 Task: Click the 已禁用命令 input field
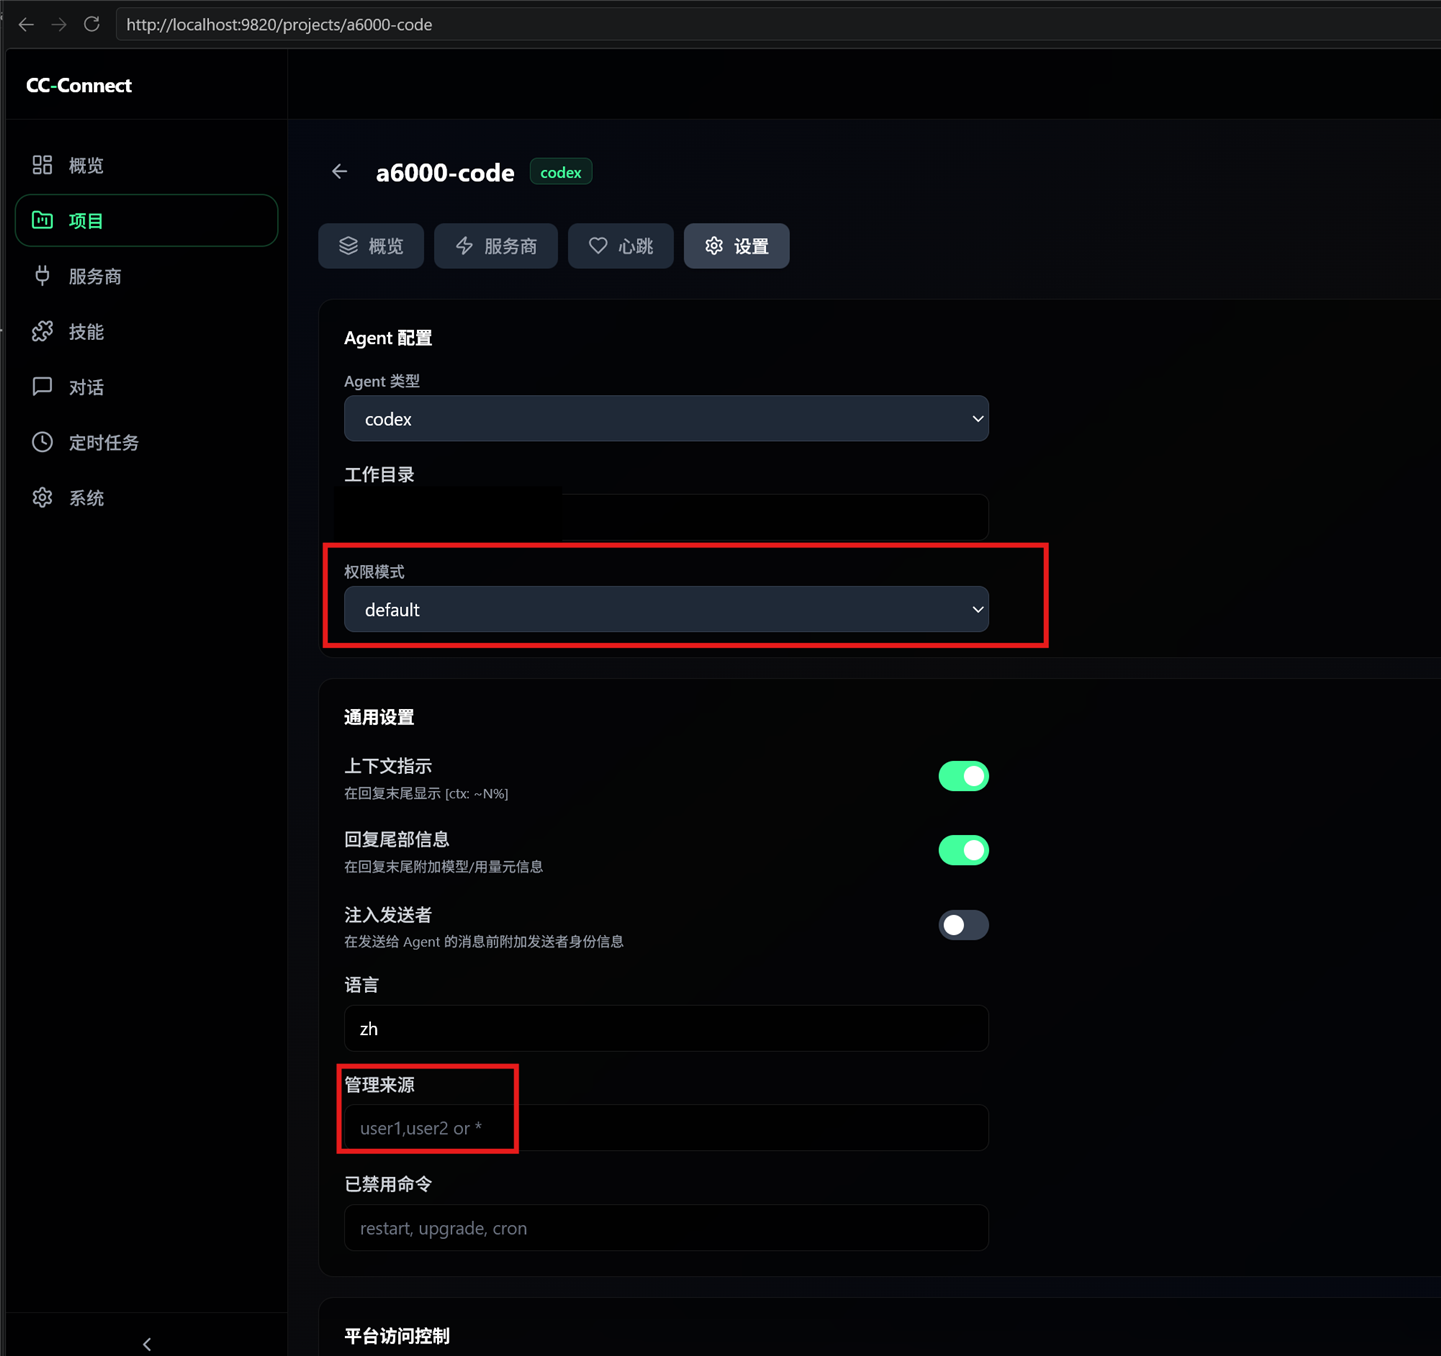(666, 1228)
